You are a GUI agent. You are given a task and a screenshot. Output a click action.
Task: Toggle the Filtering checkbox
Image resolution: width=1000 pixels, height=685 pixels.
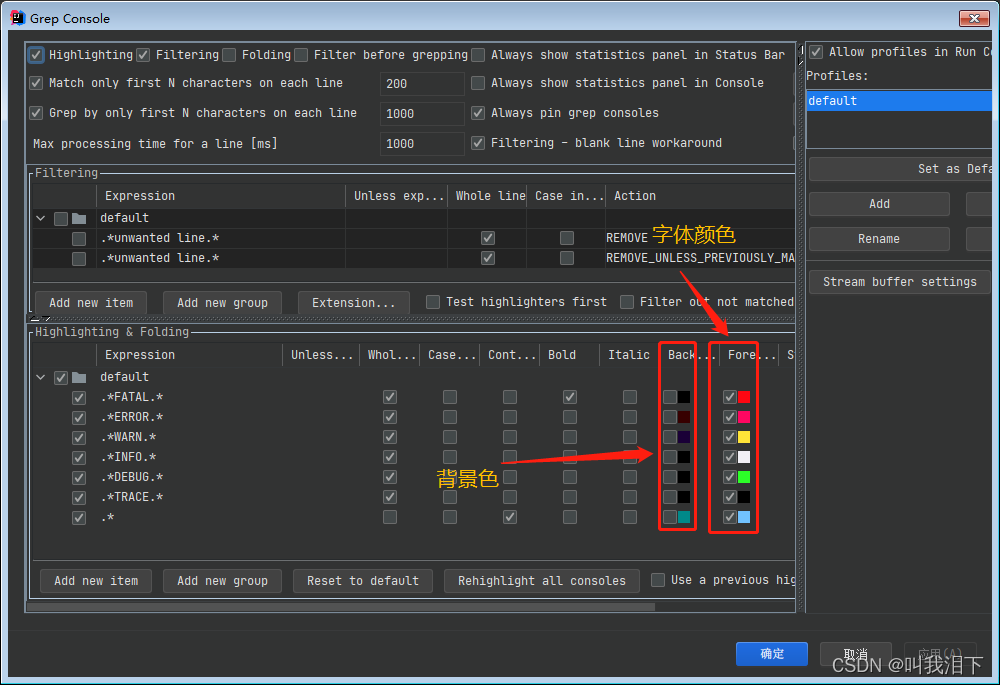pos(143,55)
